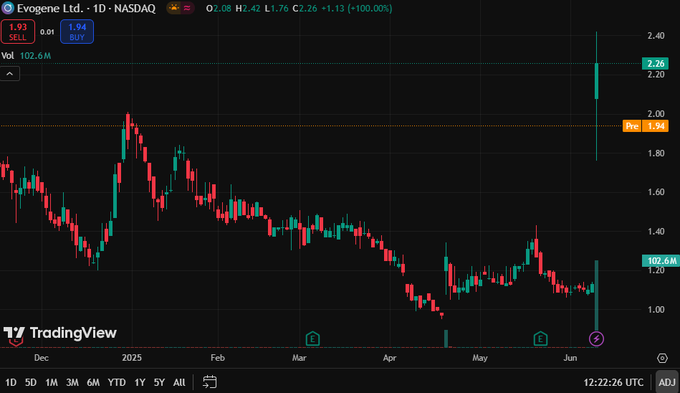Click the pink data status wave icon

[187, 8]
